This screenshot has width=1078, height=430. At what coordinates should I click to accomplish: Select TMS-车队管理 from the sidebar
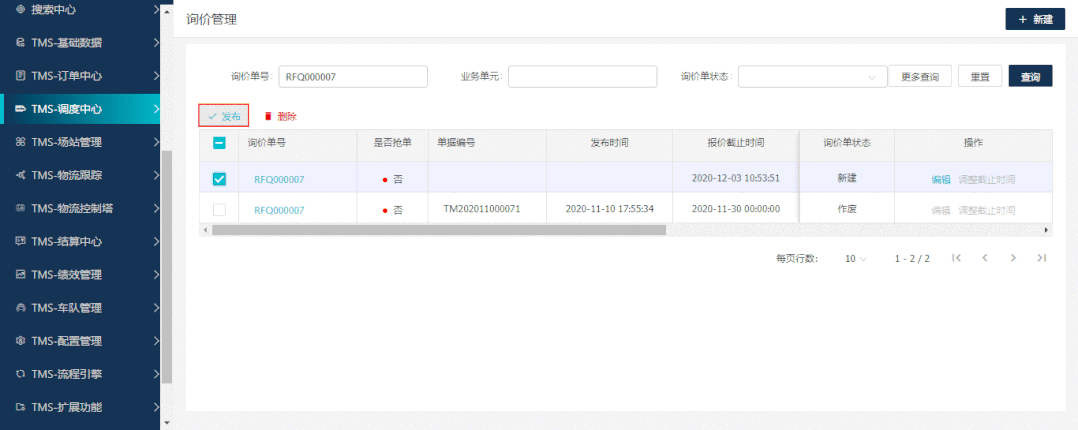click(80, 308)
